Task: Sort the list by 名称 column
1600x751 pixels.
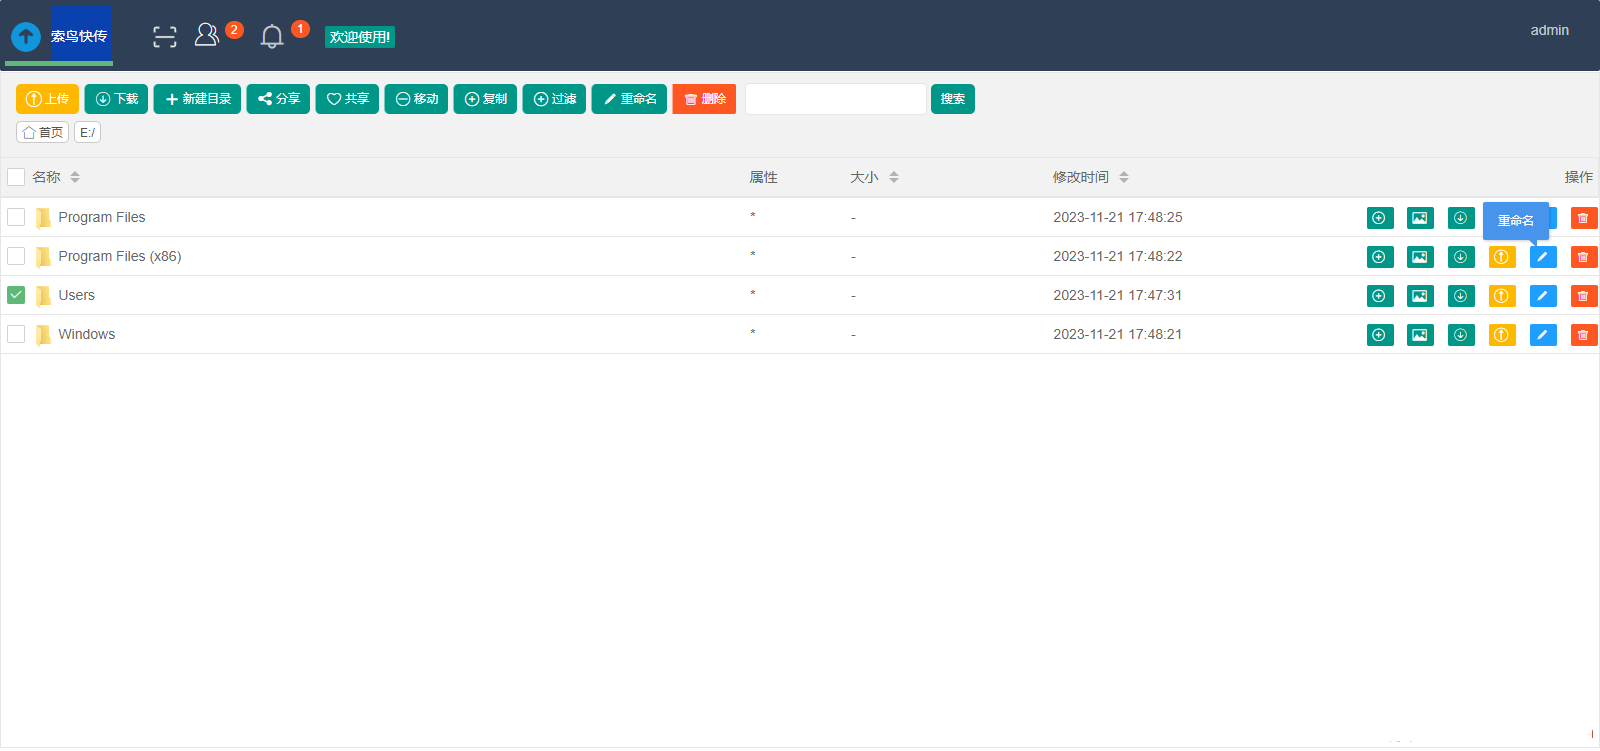Action: pos(75,177)
